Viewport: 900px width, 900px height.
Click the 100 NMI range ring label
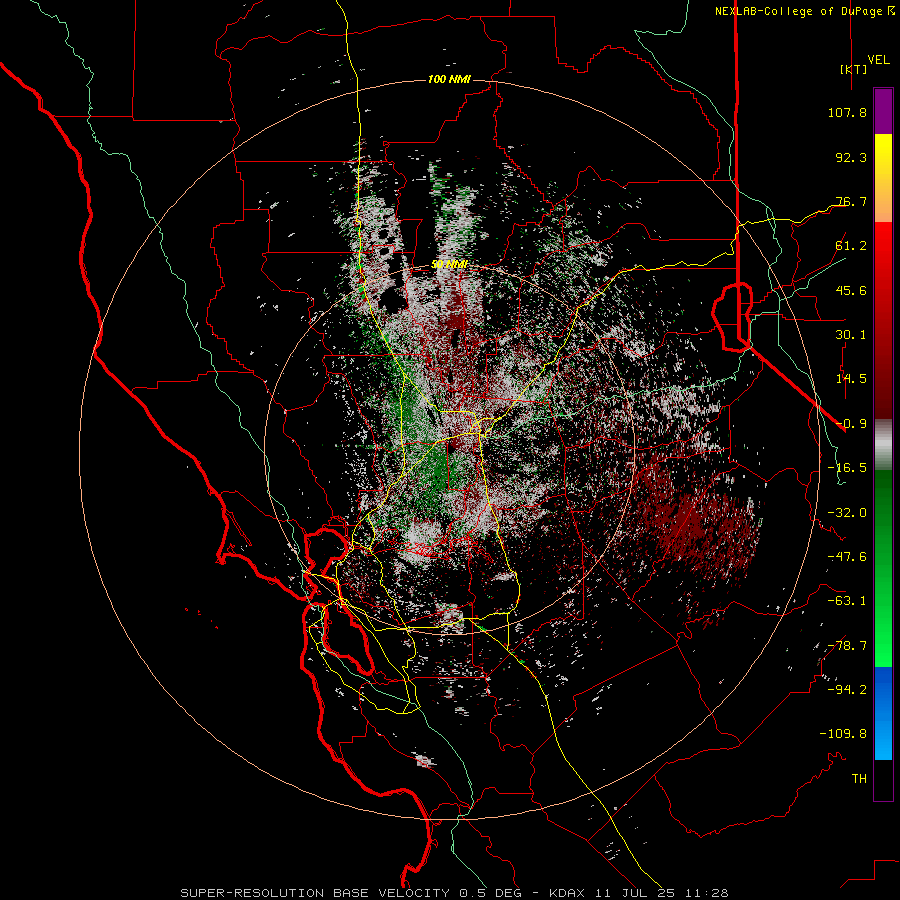point(449,79)
